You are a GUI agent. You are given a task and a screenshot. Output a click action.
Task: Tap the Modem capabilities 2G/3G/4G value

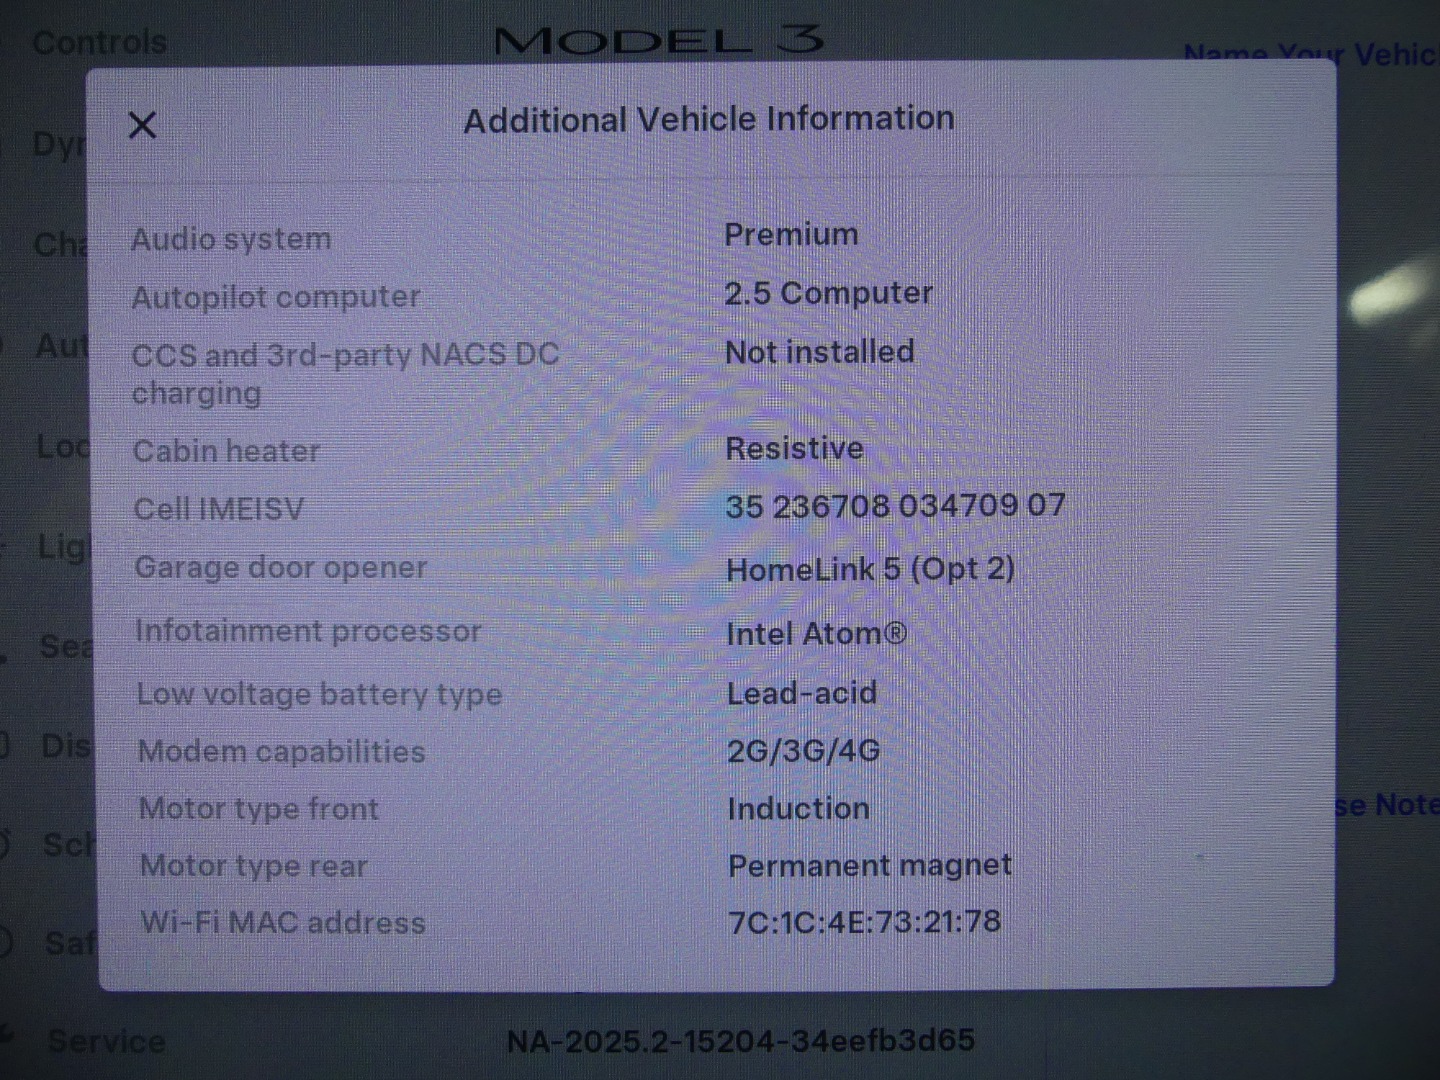click(803, 750)
